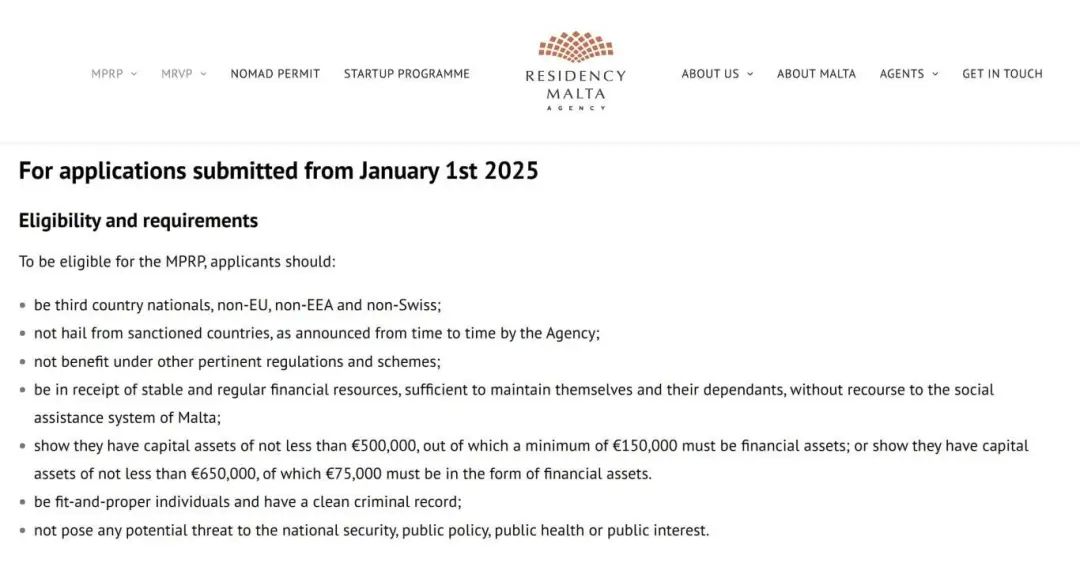Click the RESIDENCY MALTA logo text
Image resolution: width=1080 pixels, height=563 pixels.
(575, 85)
